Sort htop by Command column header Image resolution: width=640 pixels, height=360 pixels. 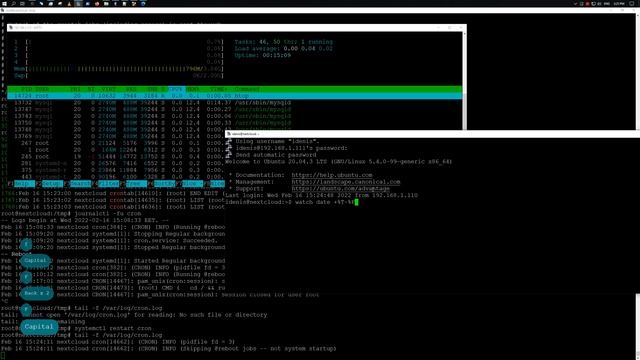point(247,89)
